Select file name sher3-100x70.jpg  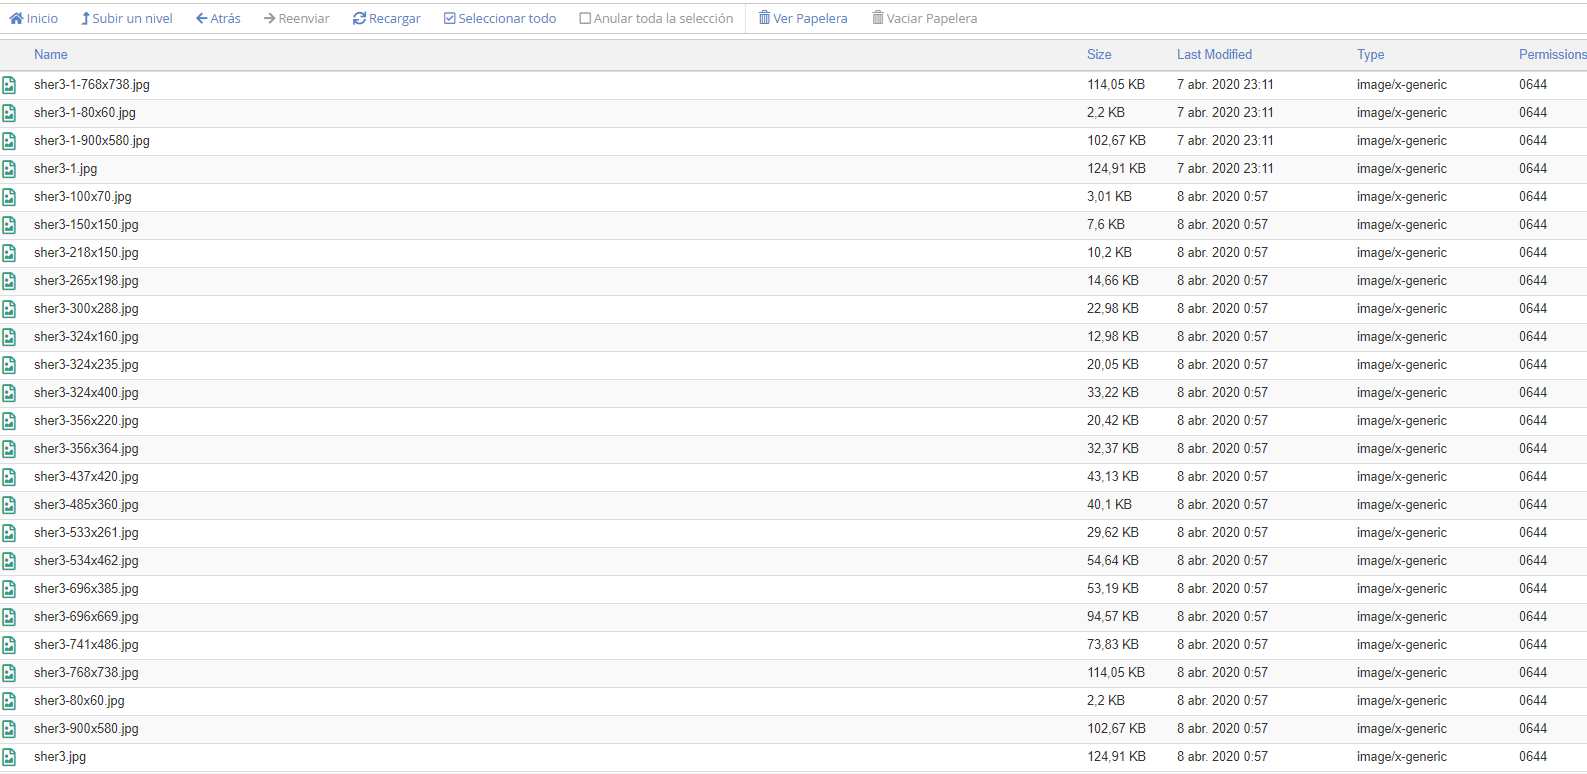83,197
